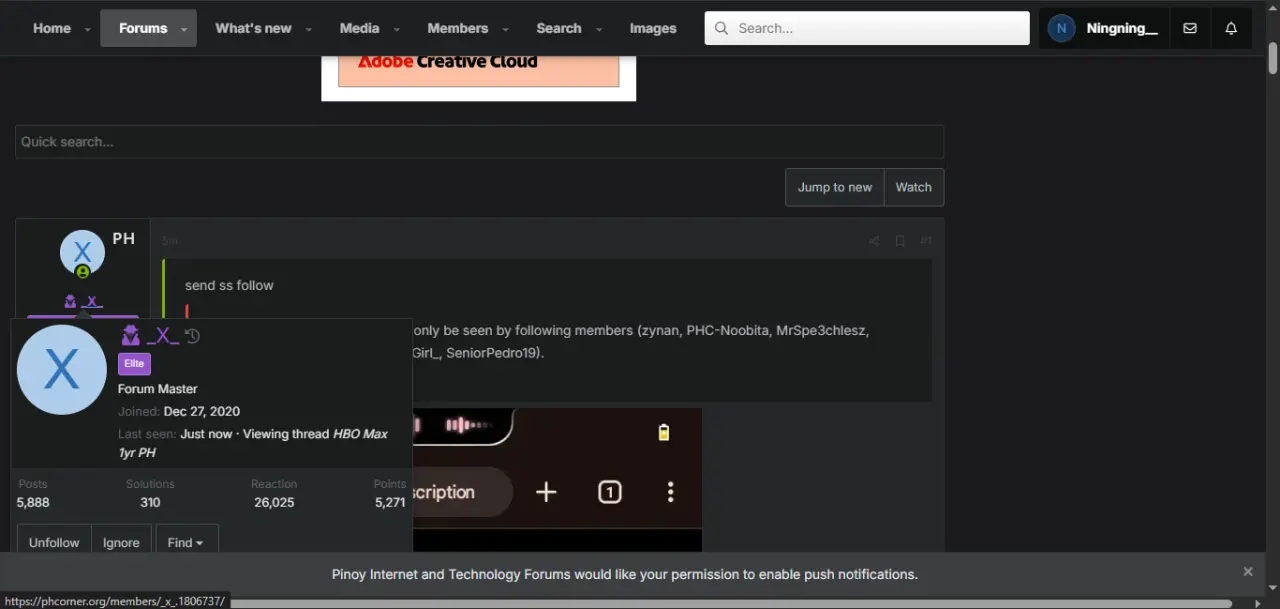Click the Forum Master title text

pos(158,388)
